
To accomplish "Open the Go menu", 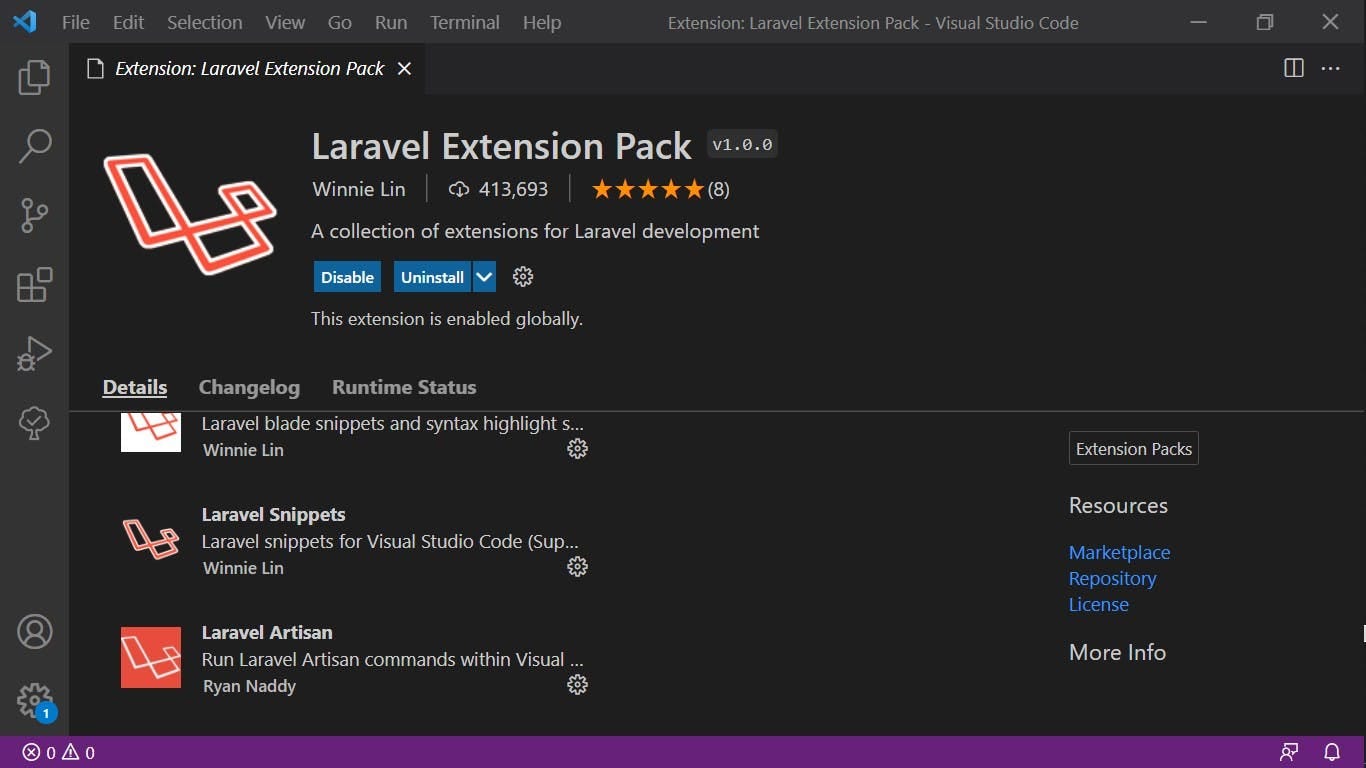I will pyautogui.click(x=340, y=22).
